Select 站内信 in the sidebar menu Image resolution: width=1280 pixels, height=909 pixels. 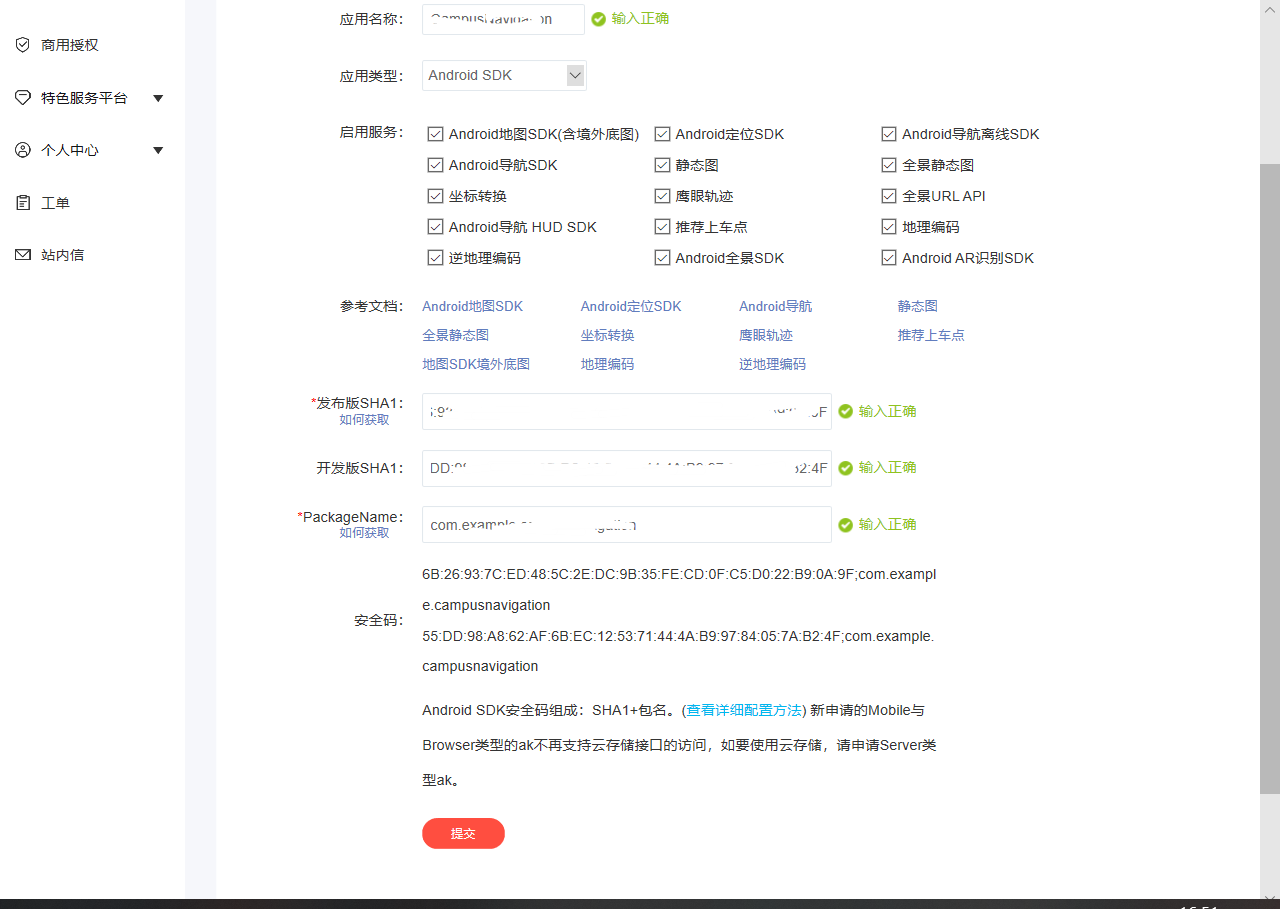[61, 254]
